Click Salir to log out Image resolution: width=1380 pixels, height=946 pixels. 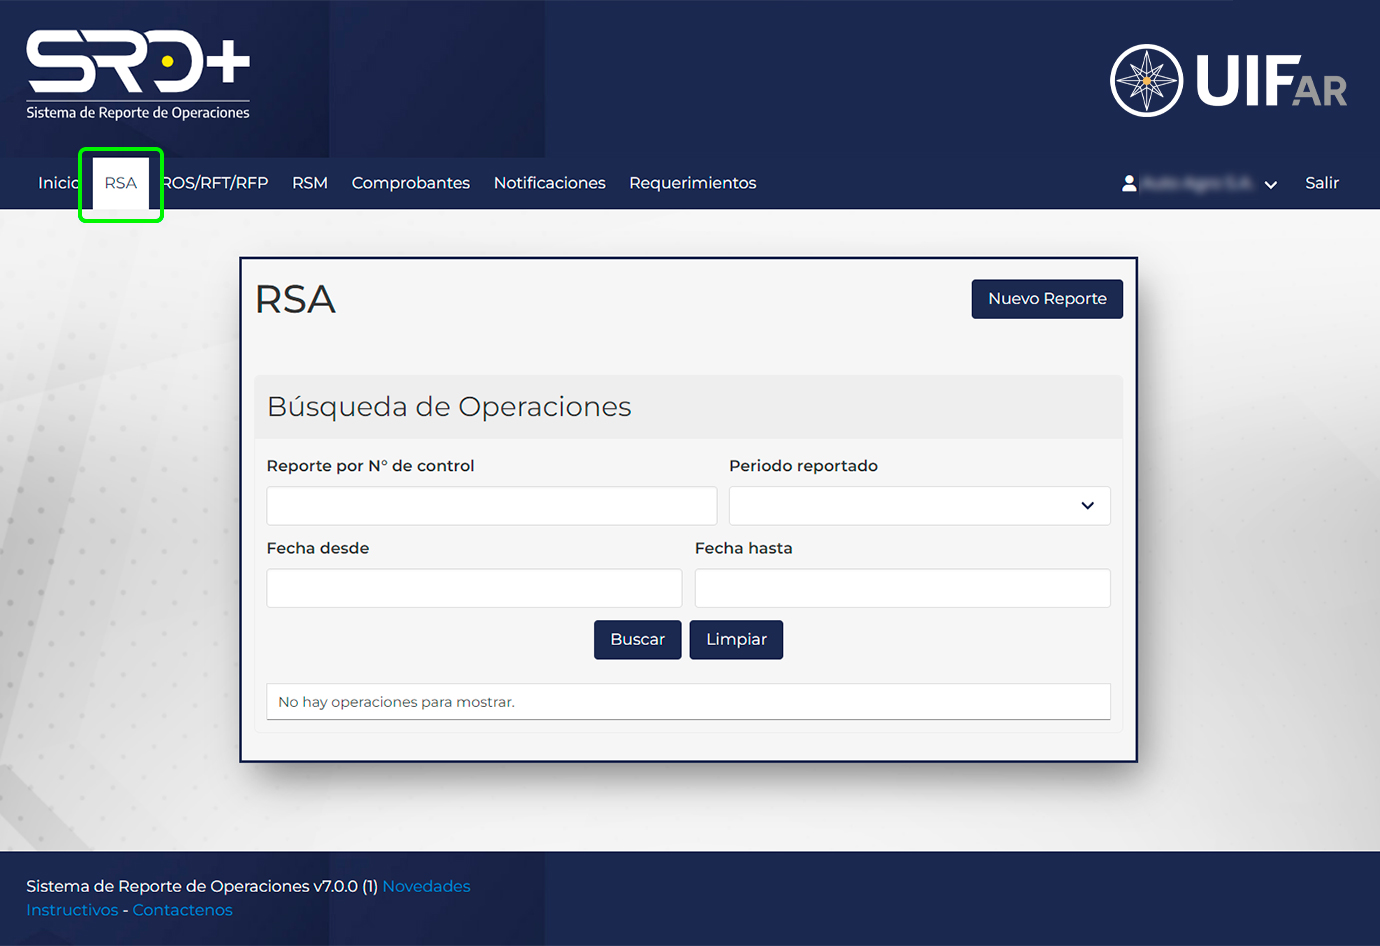coord(1321,183)
